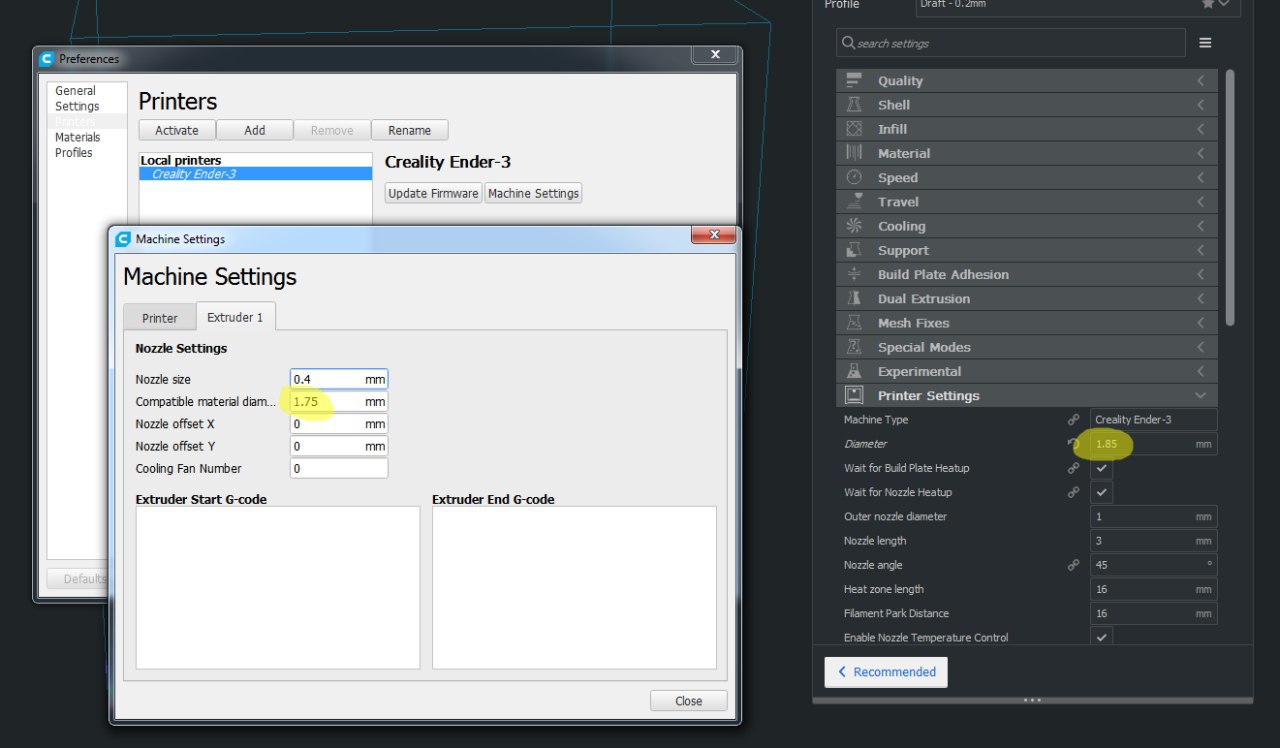Click the Nozzle offset Y field

tap(339, 446)
